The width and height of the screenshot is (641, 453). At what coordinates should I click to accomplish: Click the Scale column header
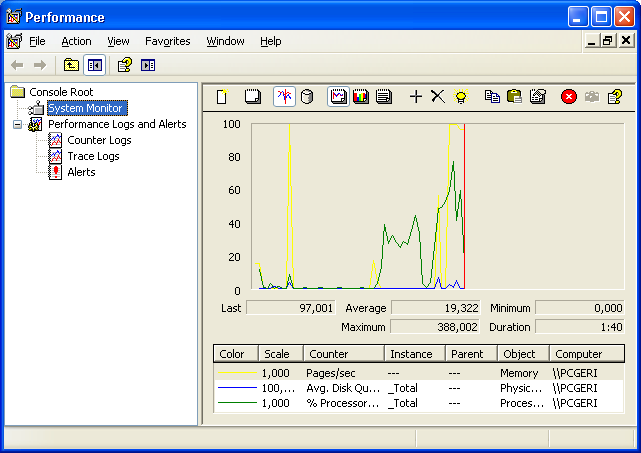click(x=281, y=354)
